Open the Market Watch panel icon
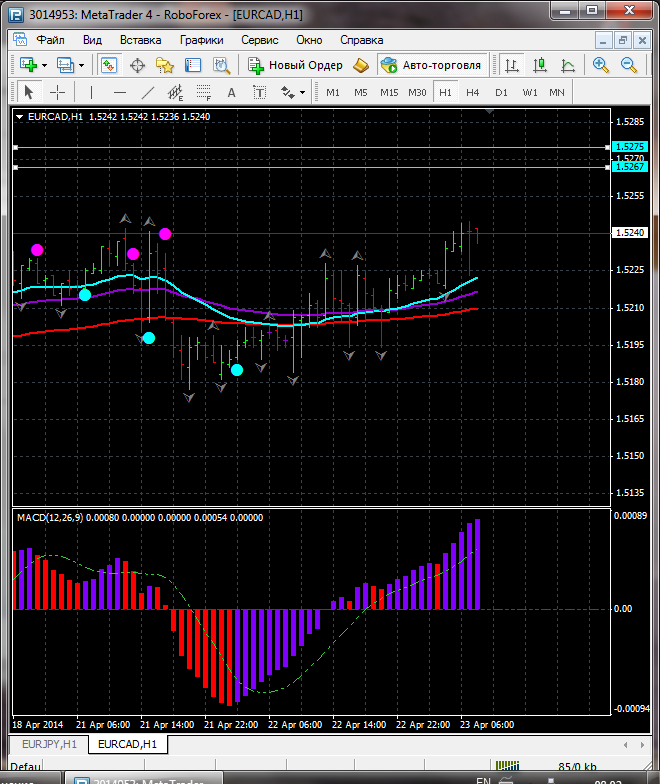 [109, 65]
